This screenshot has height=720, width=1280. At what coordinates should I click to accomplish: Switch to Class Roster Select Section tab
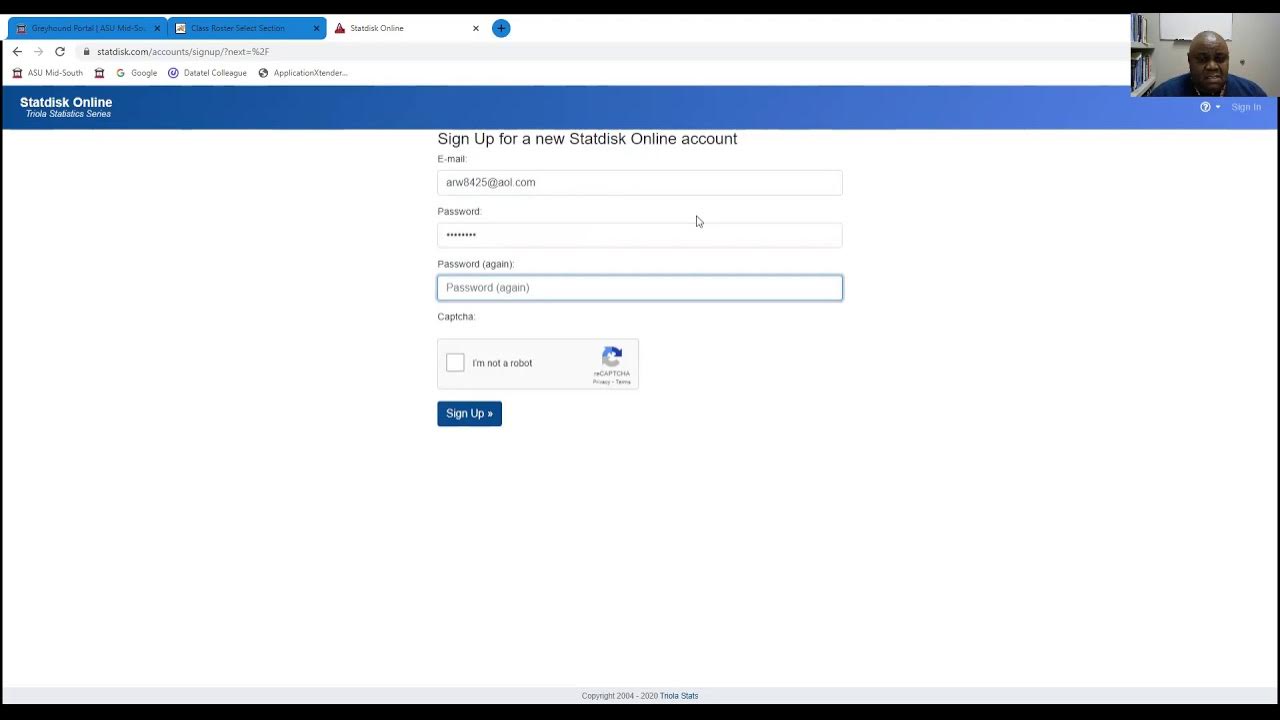pyautogui.click(x=246, y=28)
